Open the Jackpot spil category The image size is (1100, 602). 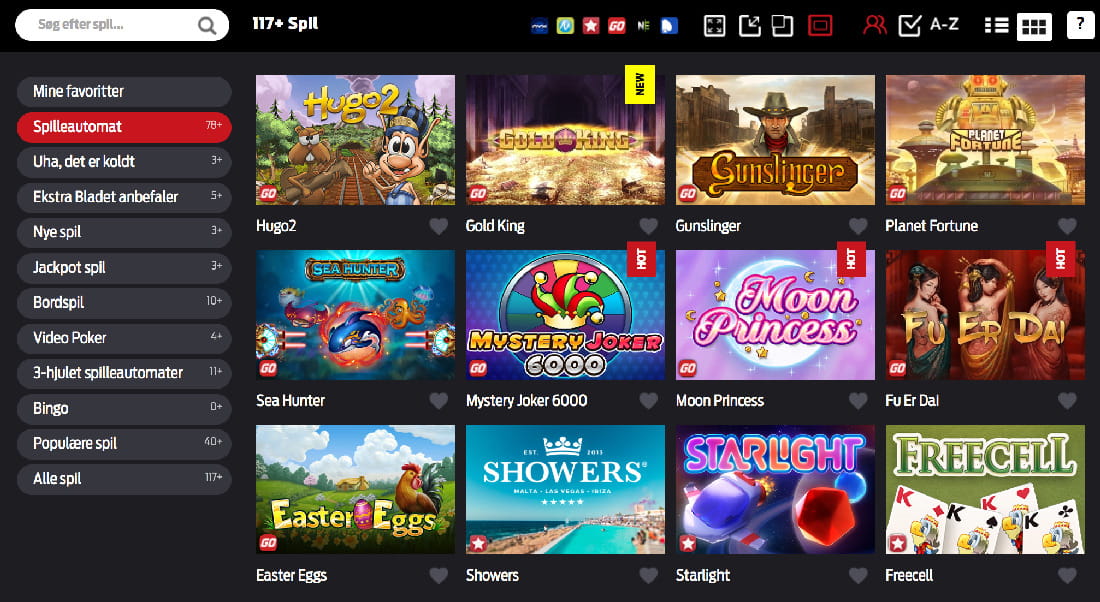[124, 267]
